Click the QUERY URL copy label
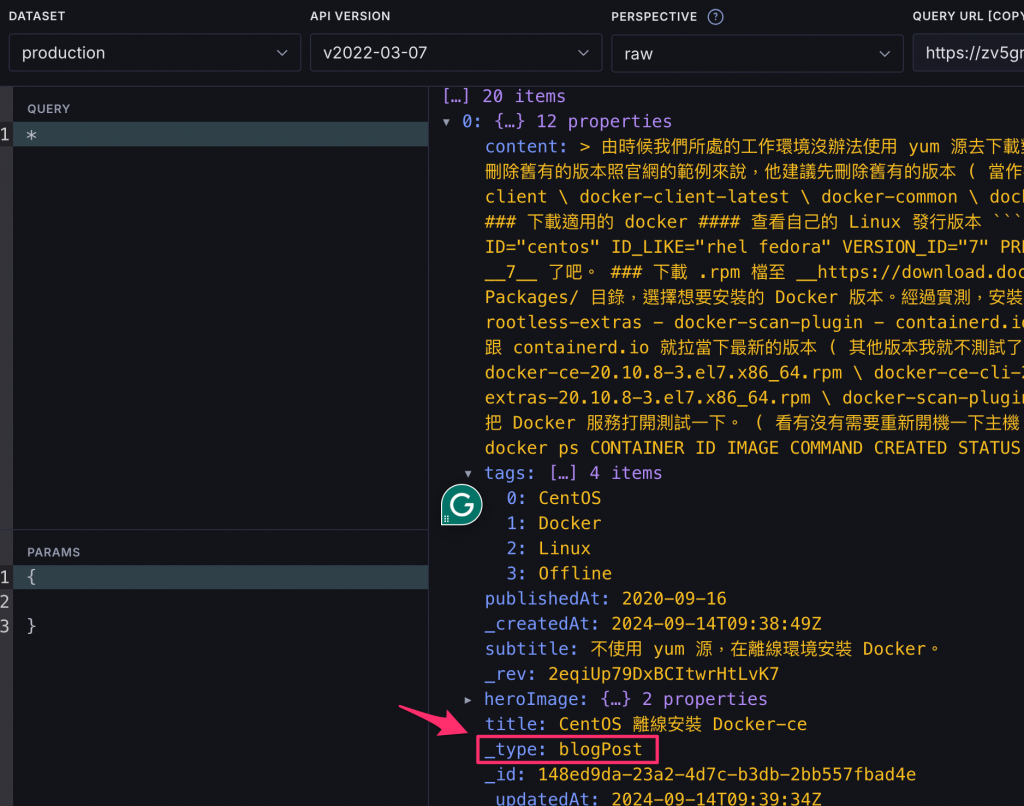 click(x=968, y=16)
